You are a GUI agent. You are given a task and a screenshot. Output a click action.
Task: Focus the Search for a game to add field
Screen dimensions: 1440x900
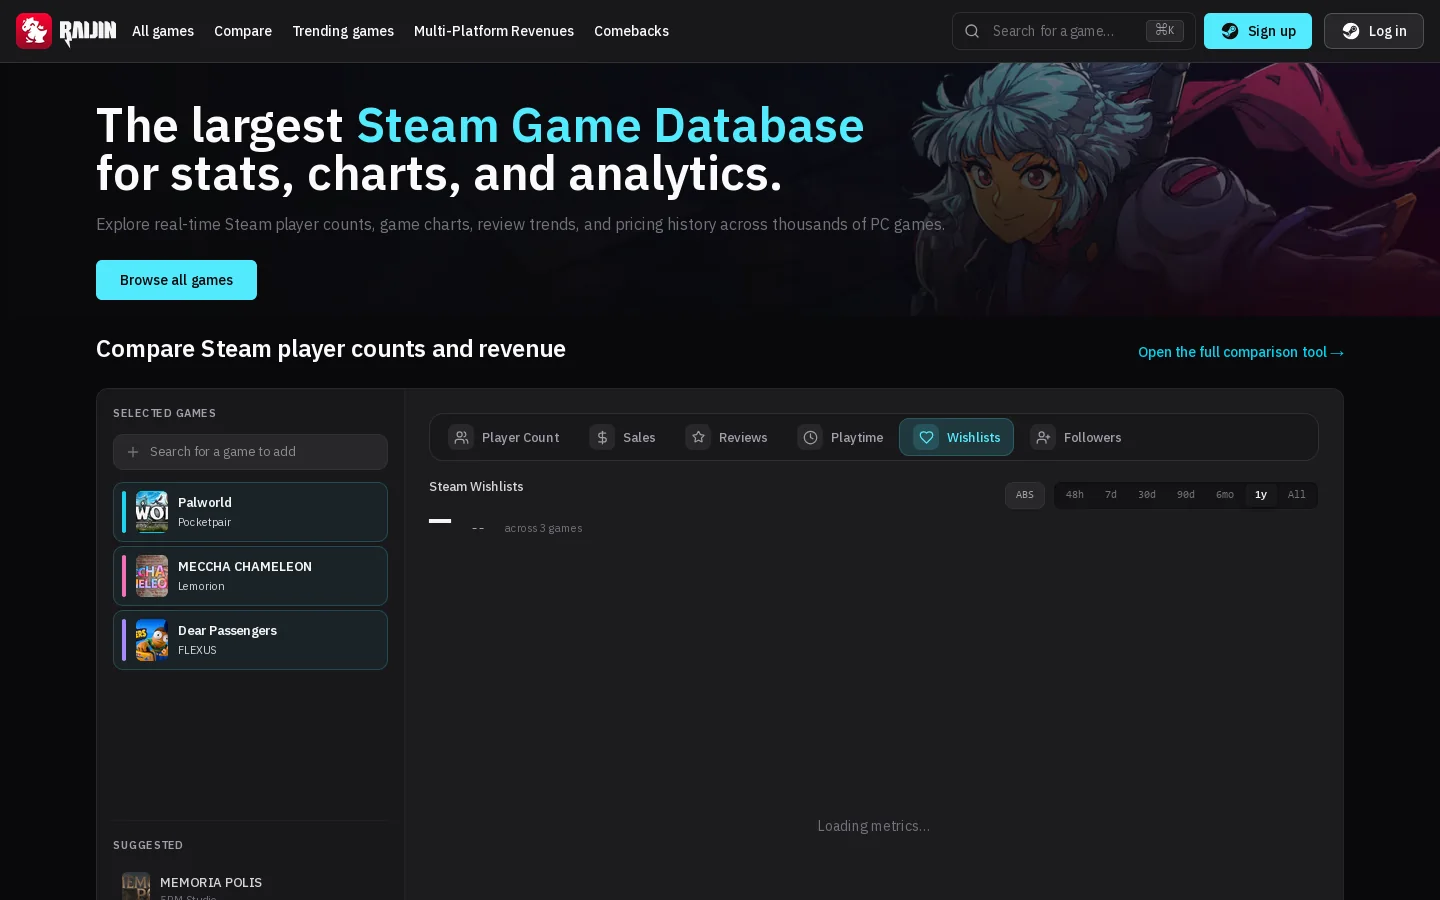point(250,452)
